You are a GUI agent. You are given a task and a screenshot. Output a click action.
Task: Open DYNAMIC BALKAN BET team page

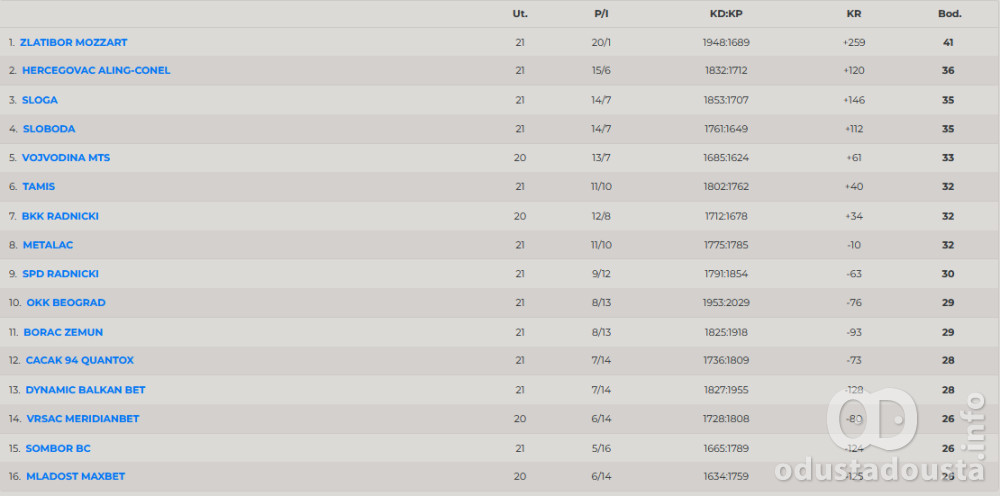click(x=85, y=389)
